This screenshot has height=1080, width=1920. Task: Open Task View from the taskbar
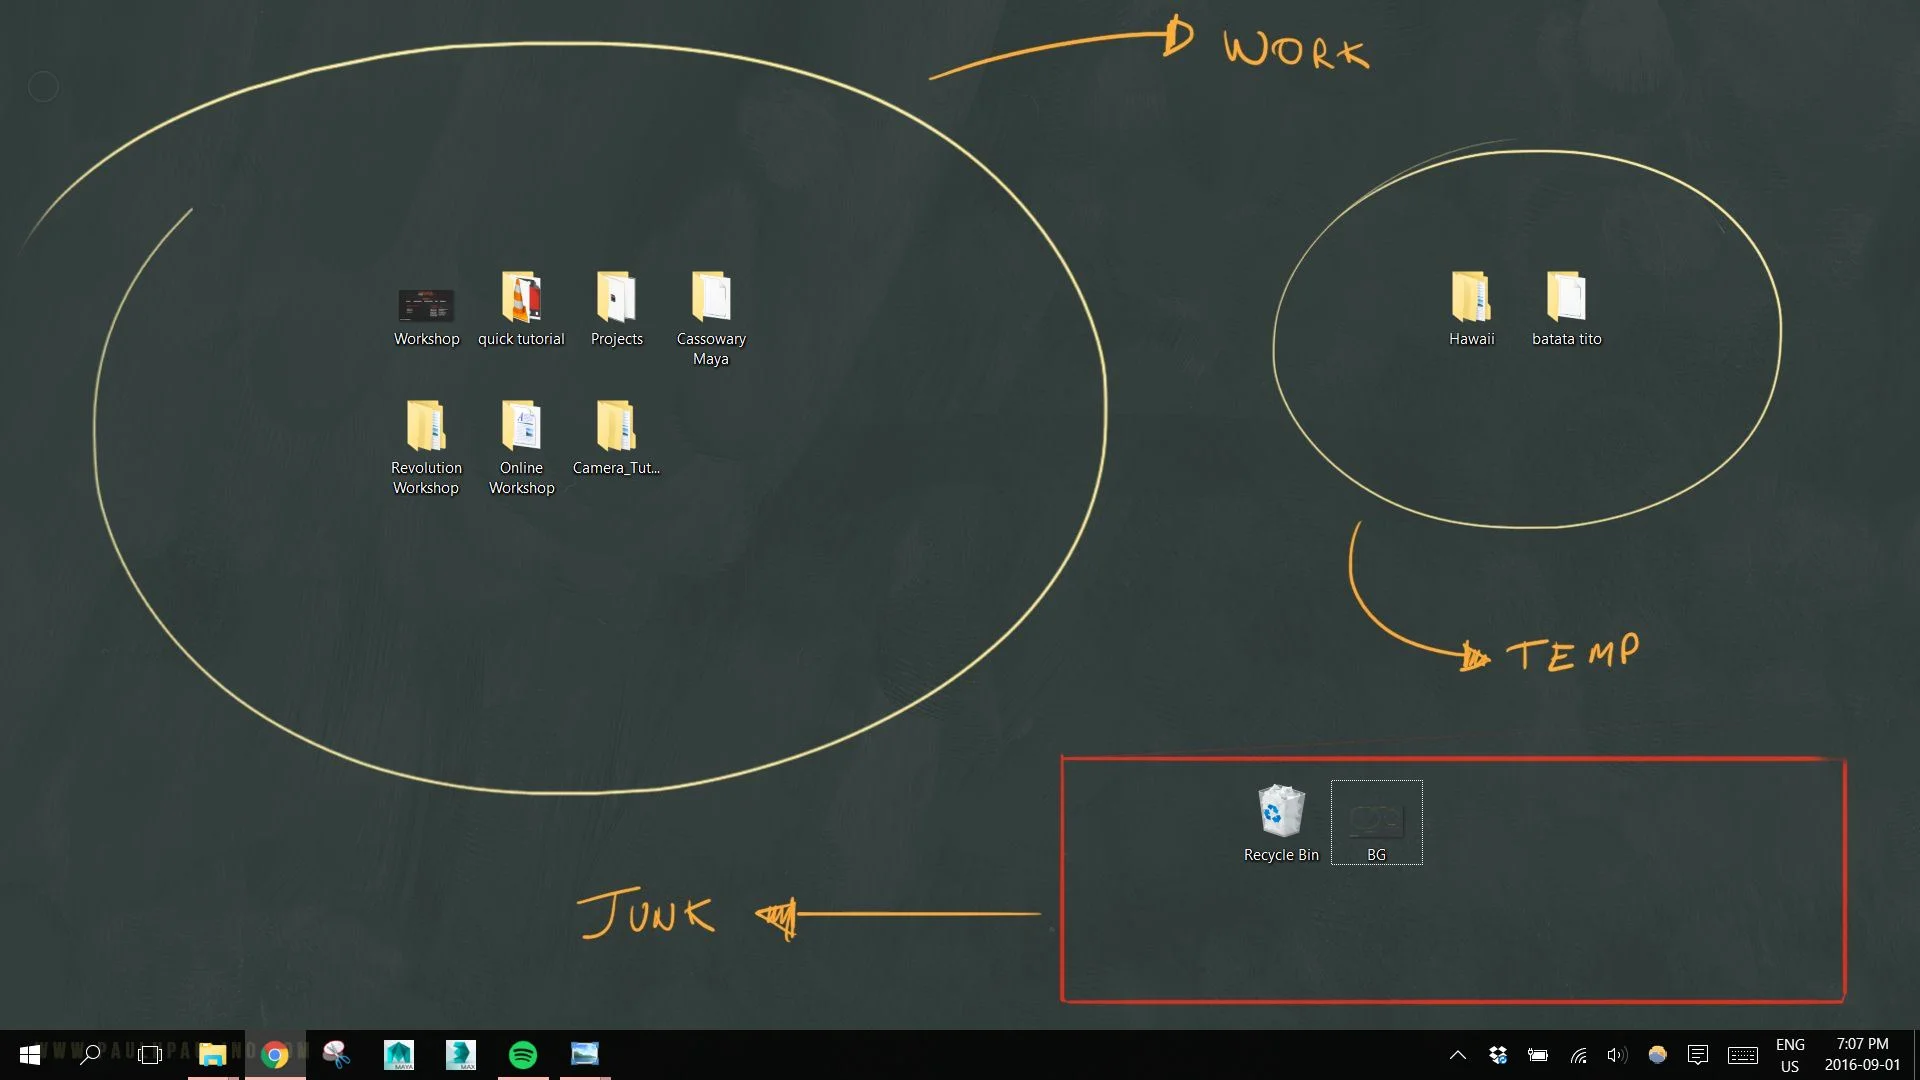[x=150, y=1054]
